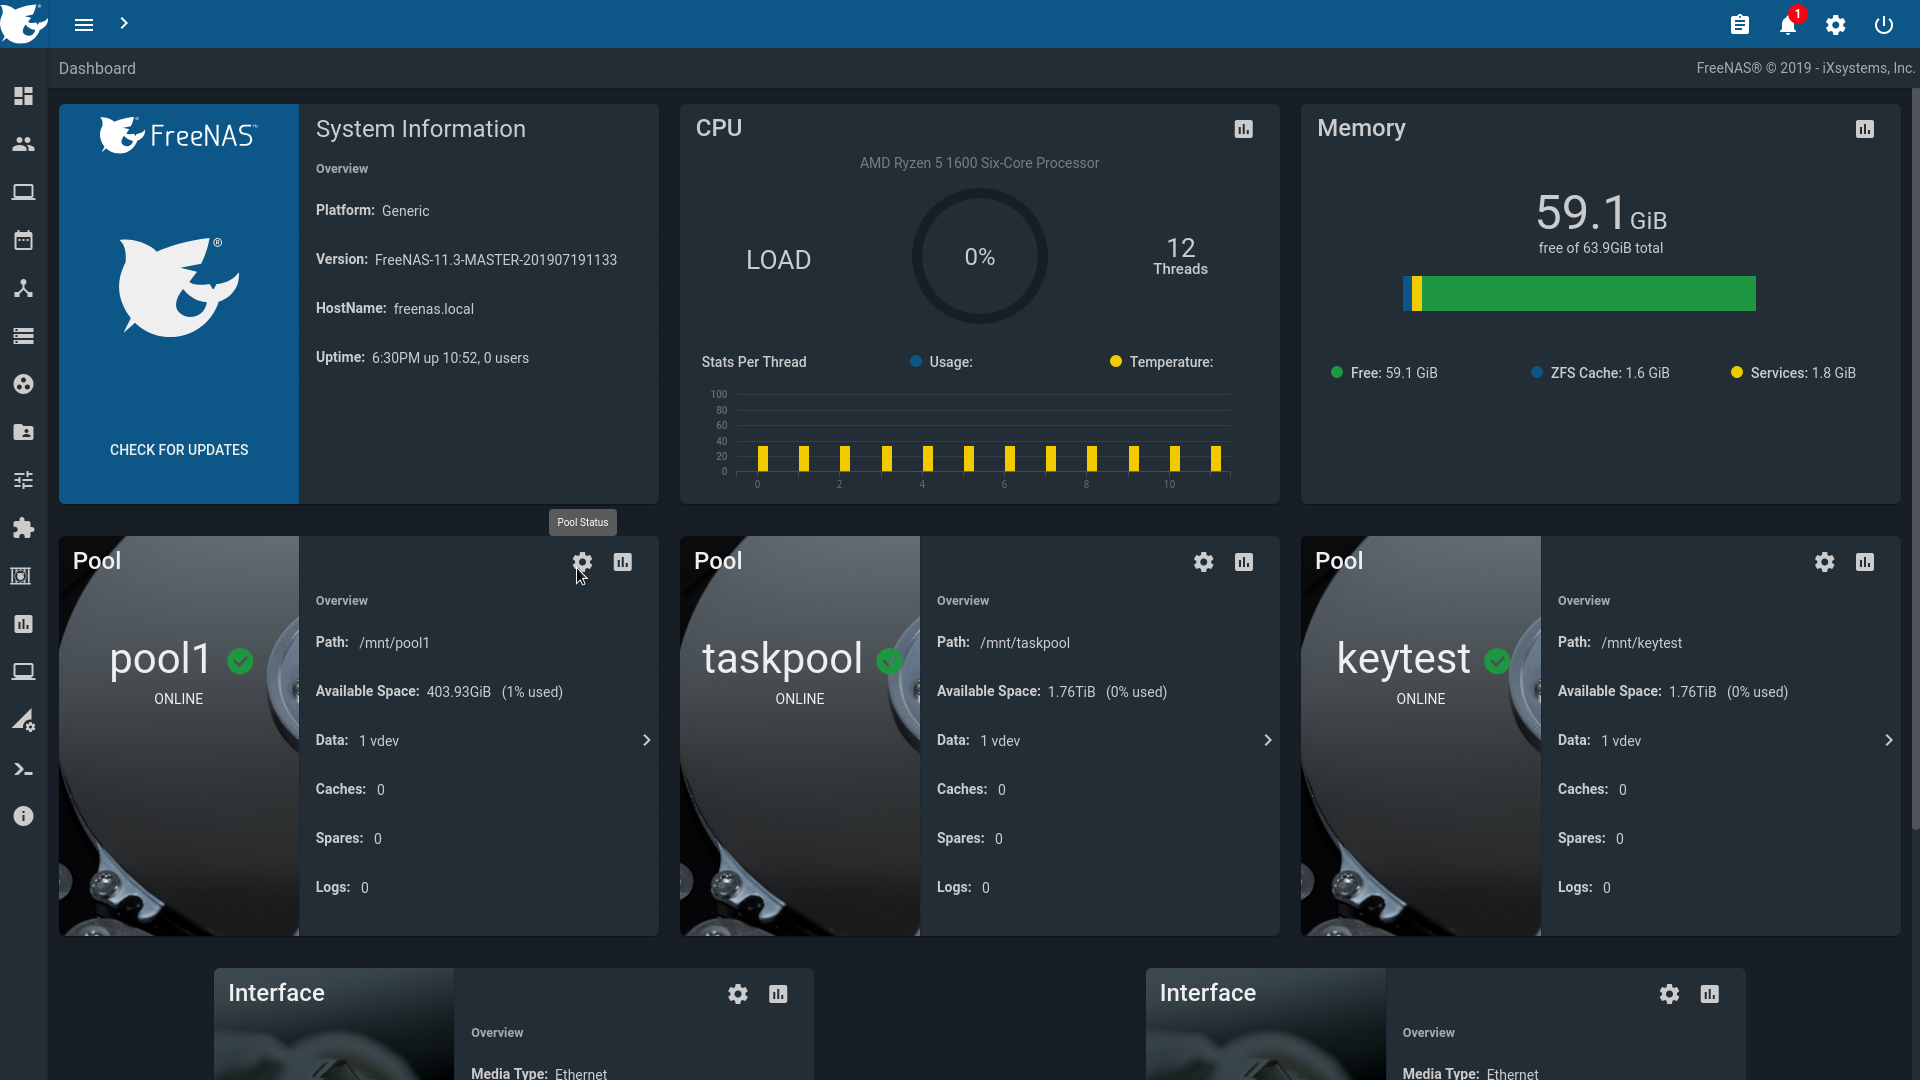The width and height of the screenshot is (1920, 1080).
Task: Open the Network icon in sidebar
Action: pos(24,288)
